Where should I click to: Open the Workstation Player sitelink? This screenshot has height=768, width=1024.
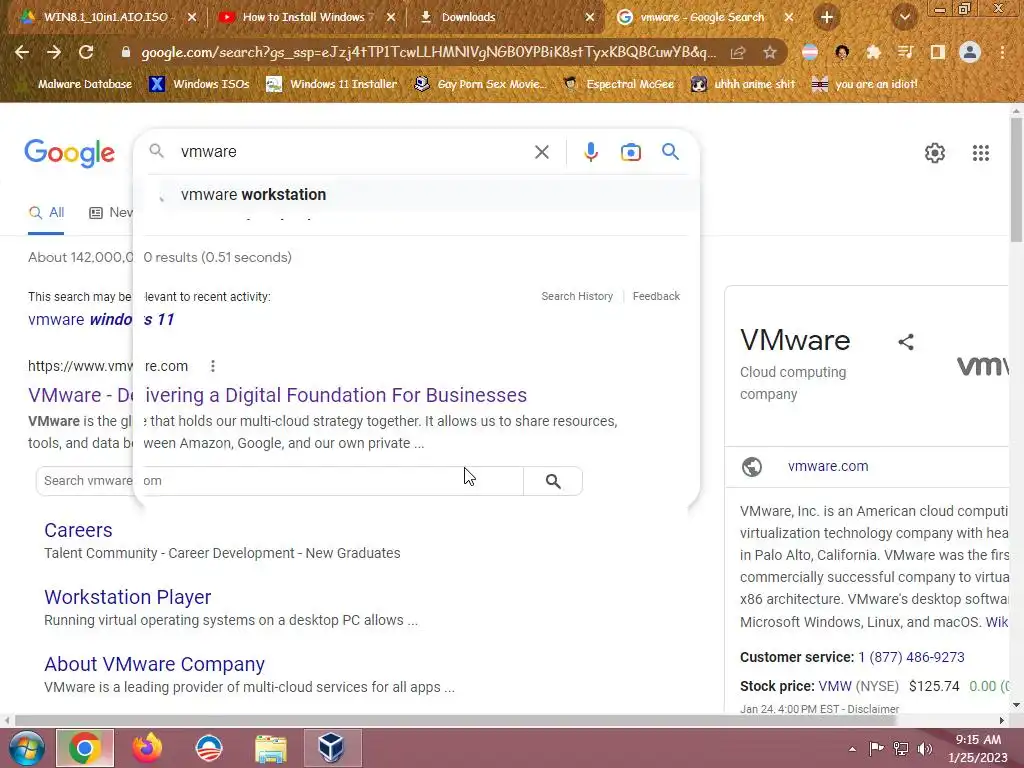point(128,597)
